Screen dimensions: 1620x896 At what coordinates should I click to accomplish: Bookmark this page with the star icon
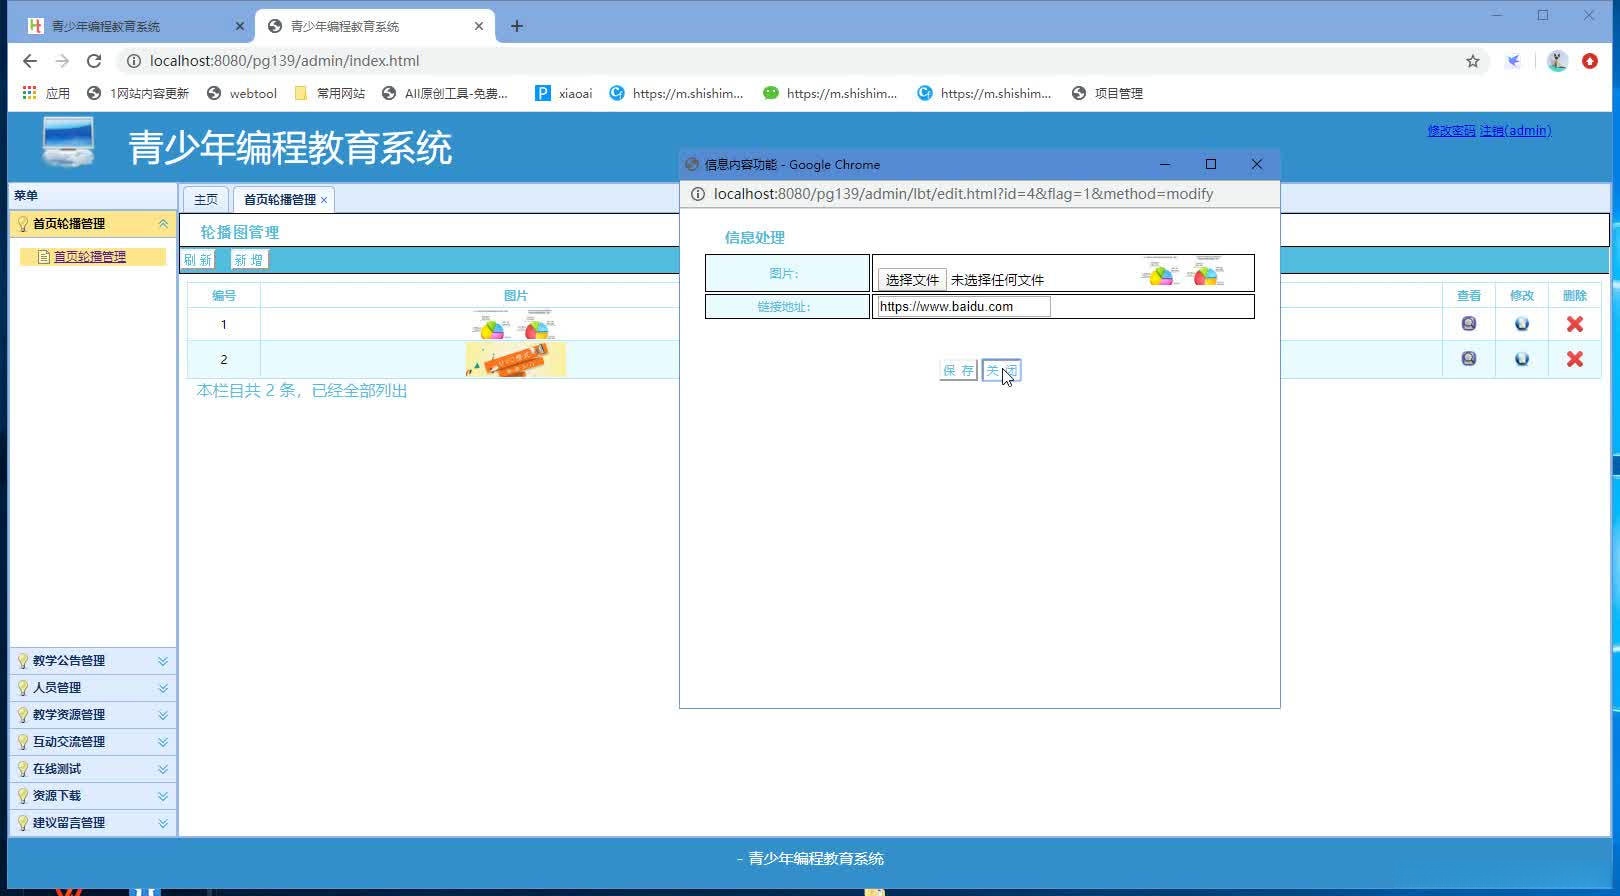point(1472,61)
